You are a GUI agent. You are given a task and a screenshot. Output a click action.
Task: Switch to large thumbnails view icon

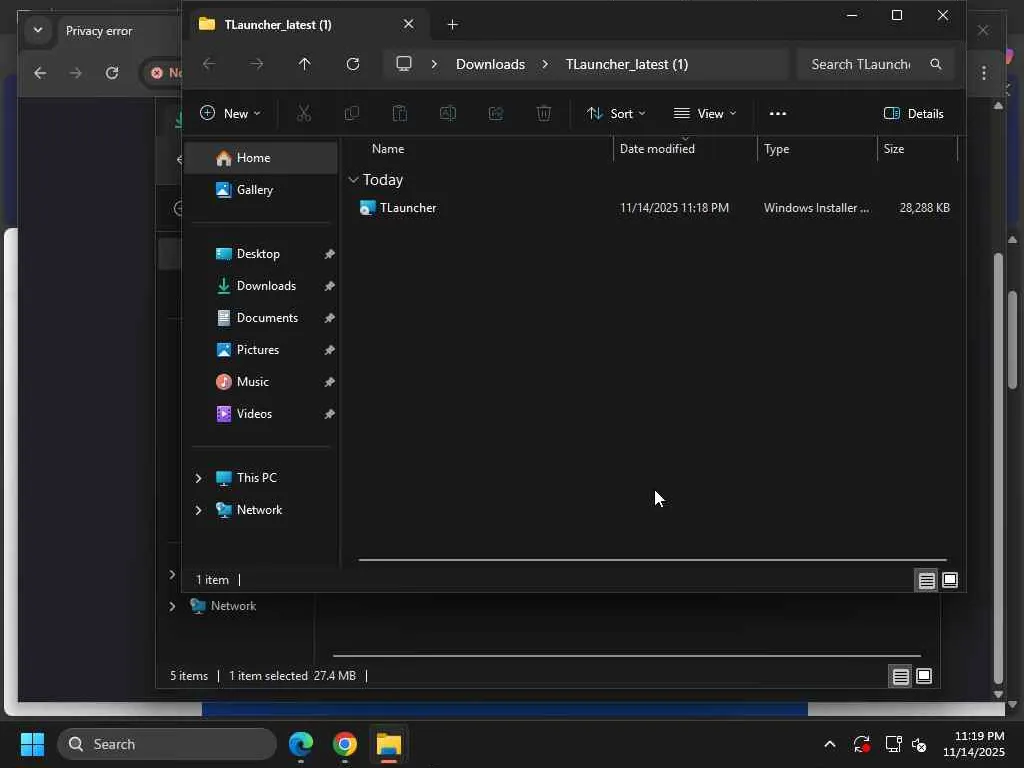coord(950,580)
